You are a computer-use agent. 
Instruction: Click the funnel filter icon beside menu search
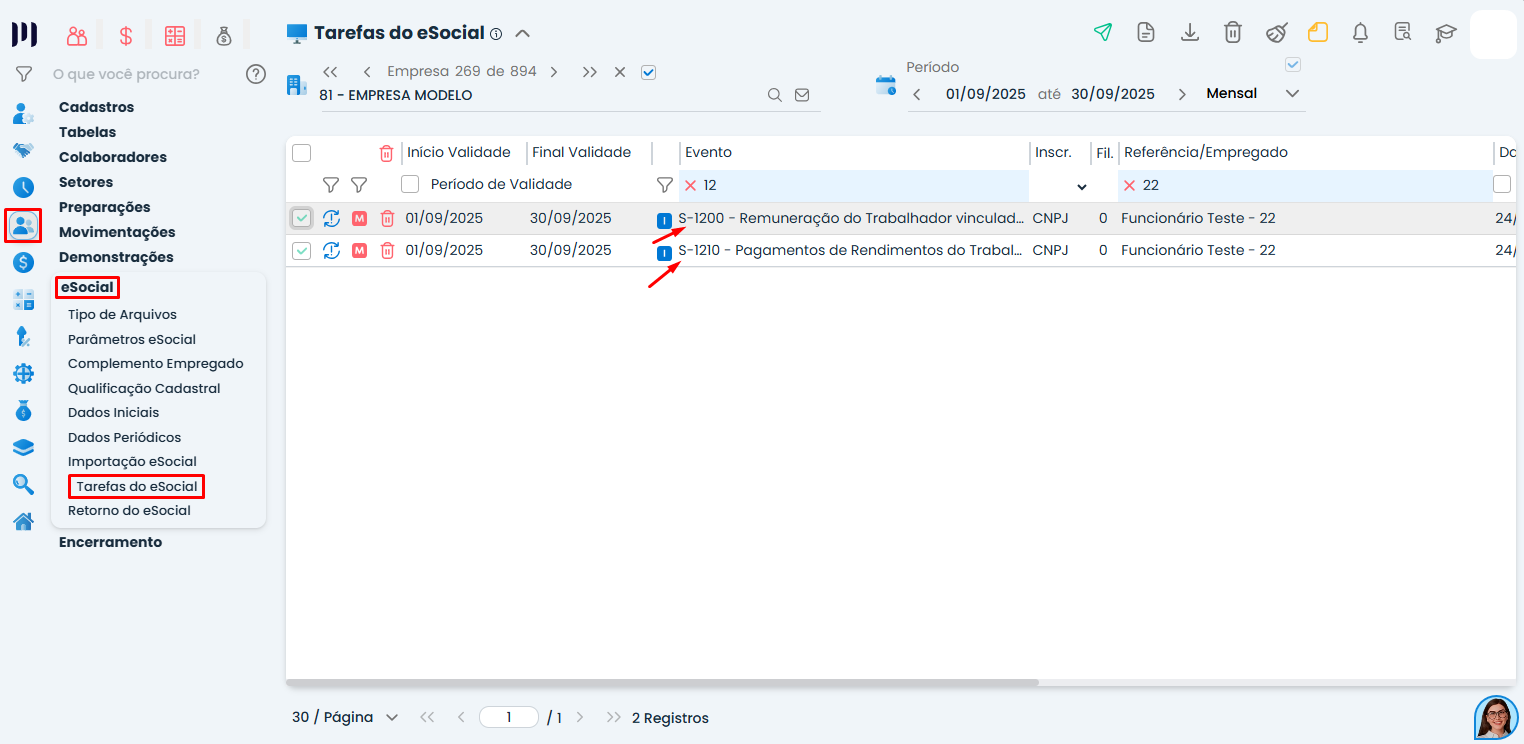point(24,74)
